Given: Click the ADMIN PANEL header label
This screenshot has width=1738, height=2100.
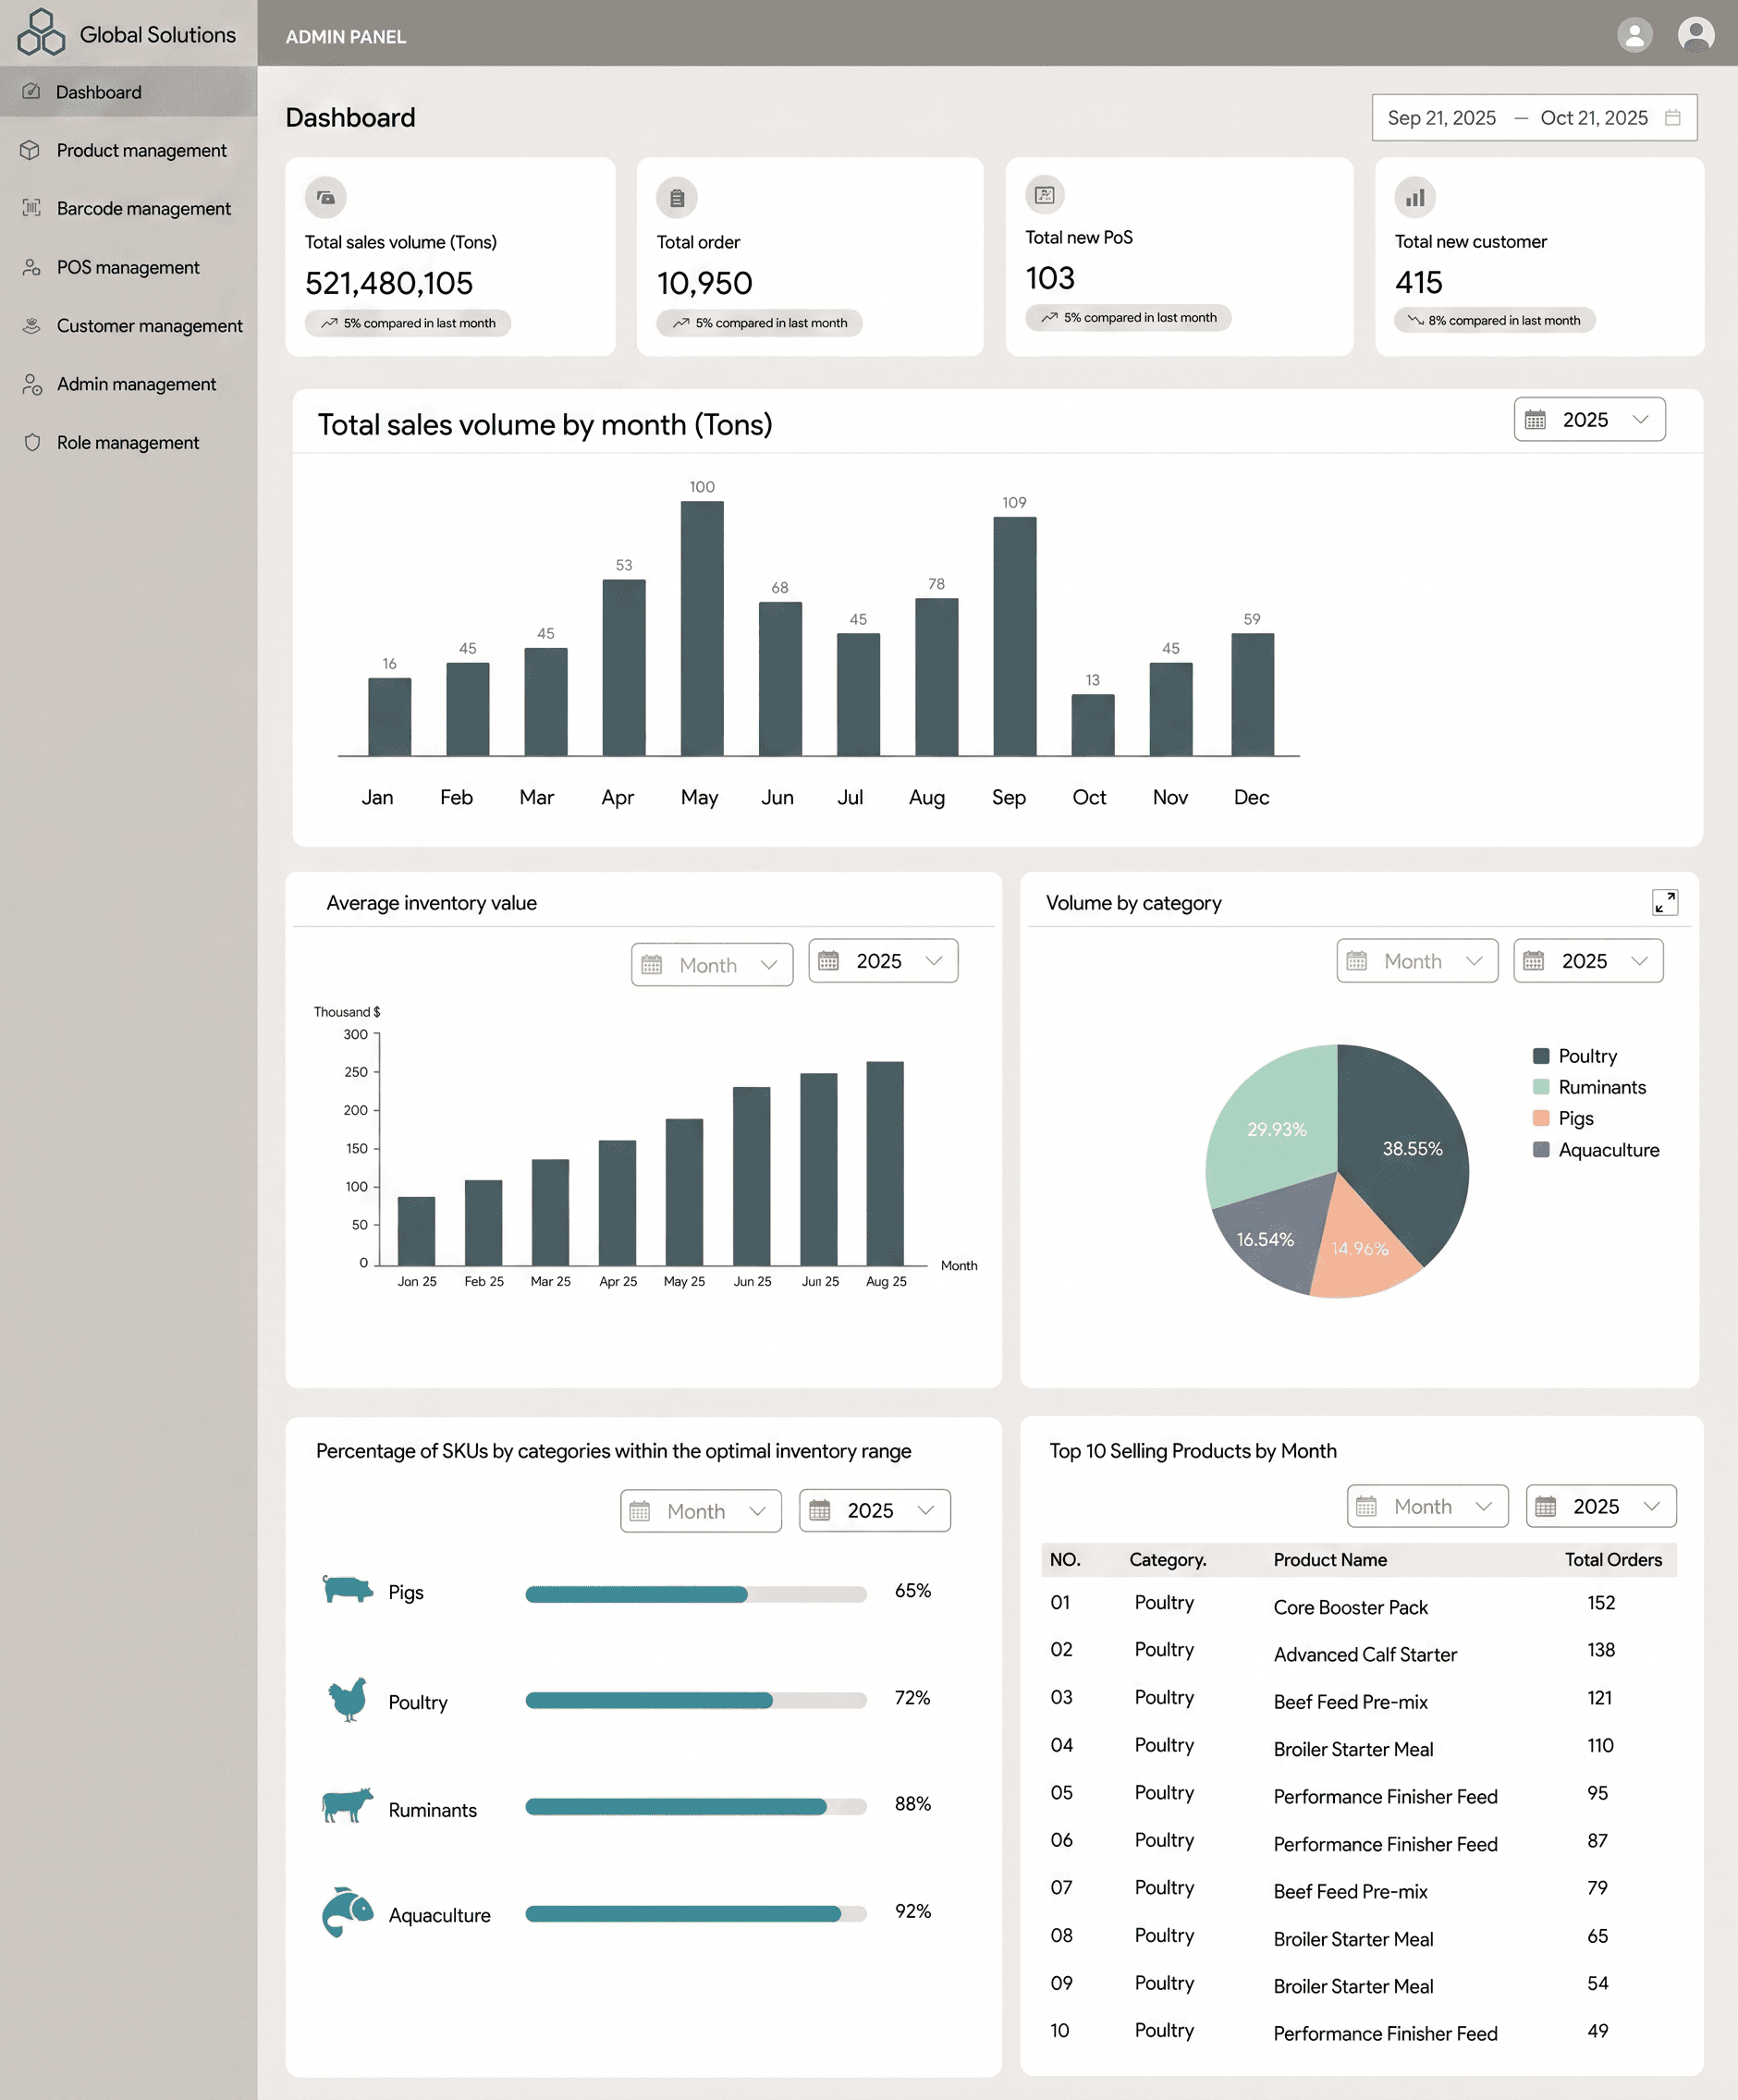Looking at the screenshot, I should (346, 37).
